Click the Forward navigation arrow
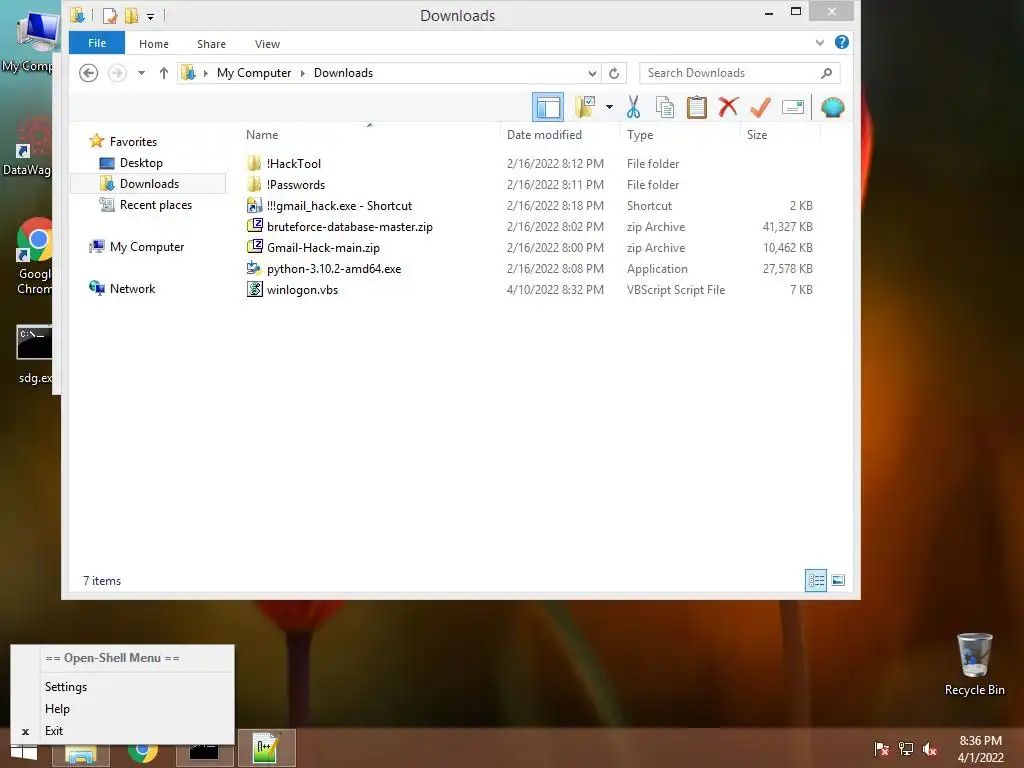1024x768 pixels. pos(117,72)
